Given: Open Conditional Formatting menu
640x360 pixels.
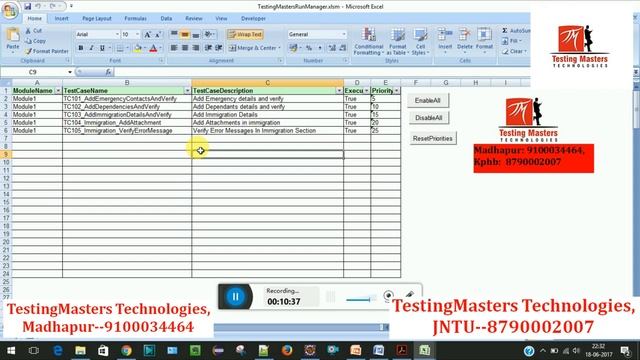Looking at the screenshot, I should point(369,41).
